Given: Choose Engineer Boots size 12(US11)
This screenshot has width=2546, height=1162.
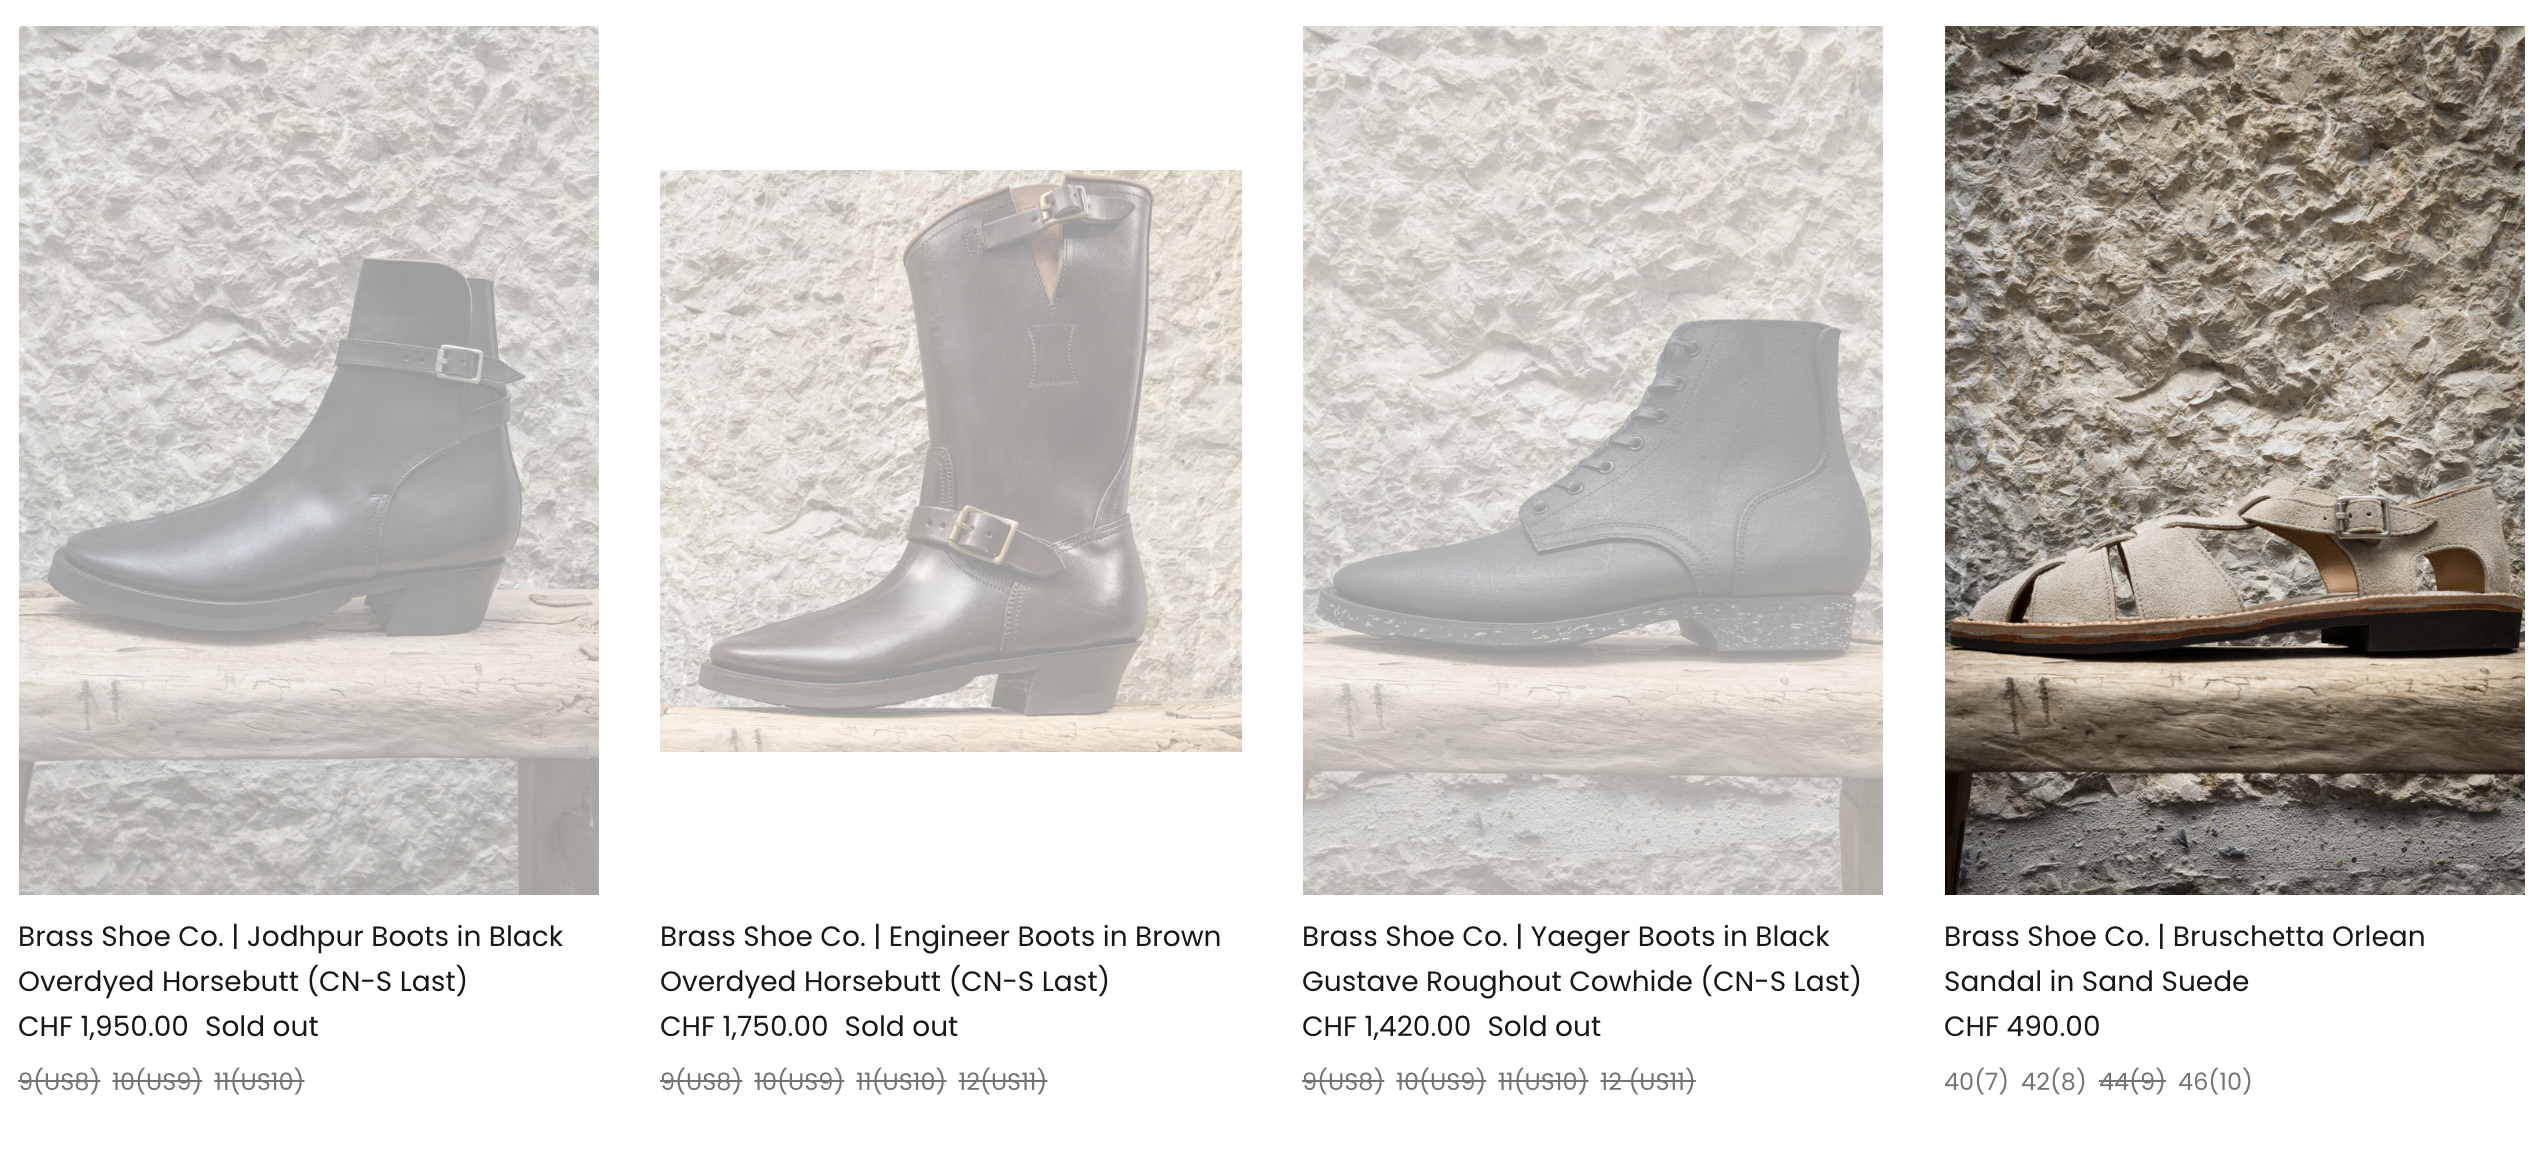Looking at the screenshot, I should [1002, 1081].
